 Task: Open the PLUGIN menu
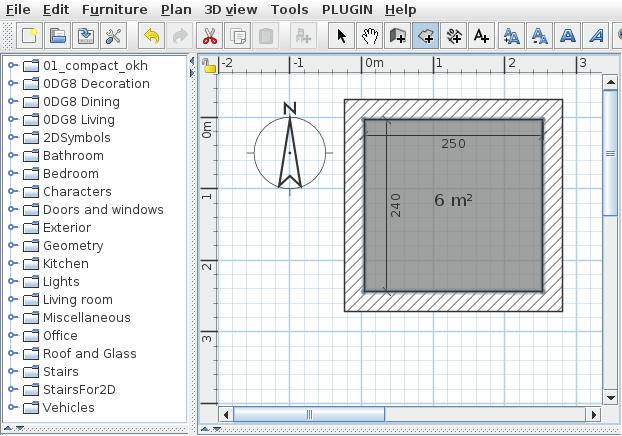point(347,10)
